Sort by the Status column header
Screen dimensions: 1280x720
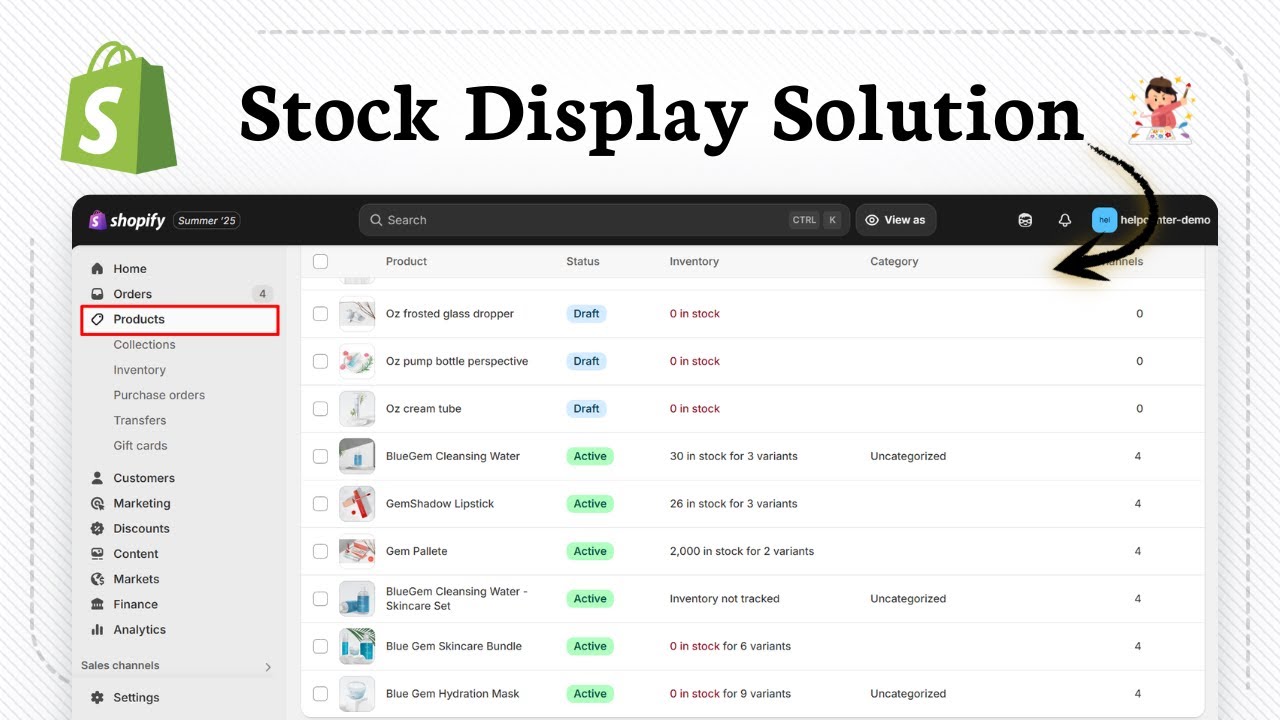(x=583, y=262)
